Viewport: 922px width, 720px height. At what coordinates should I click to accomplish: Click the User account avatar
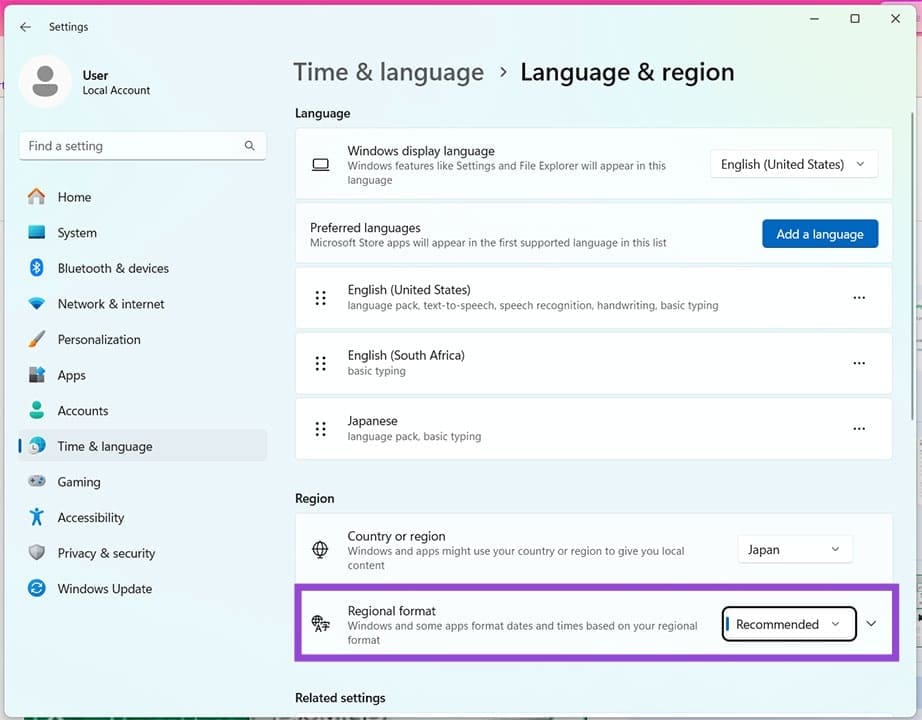[x=45, y=82]
